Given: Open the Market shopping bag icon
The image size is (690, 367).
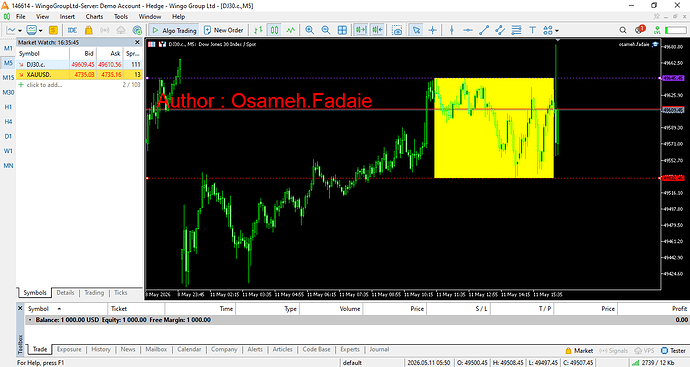Looking at the screenshot, I should [x=88, y=30].
